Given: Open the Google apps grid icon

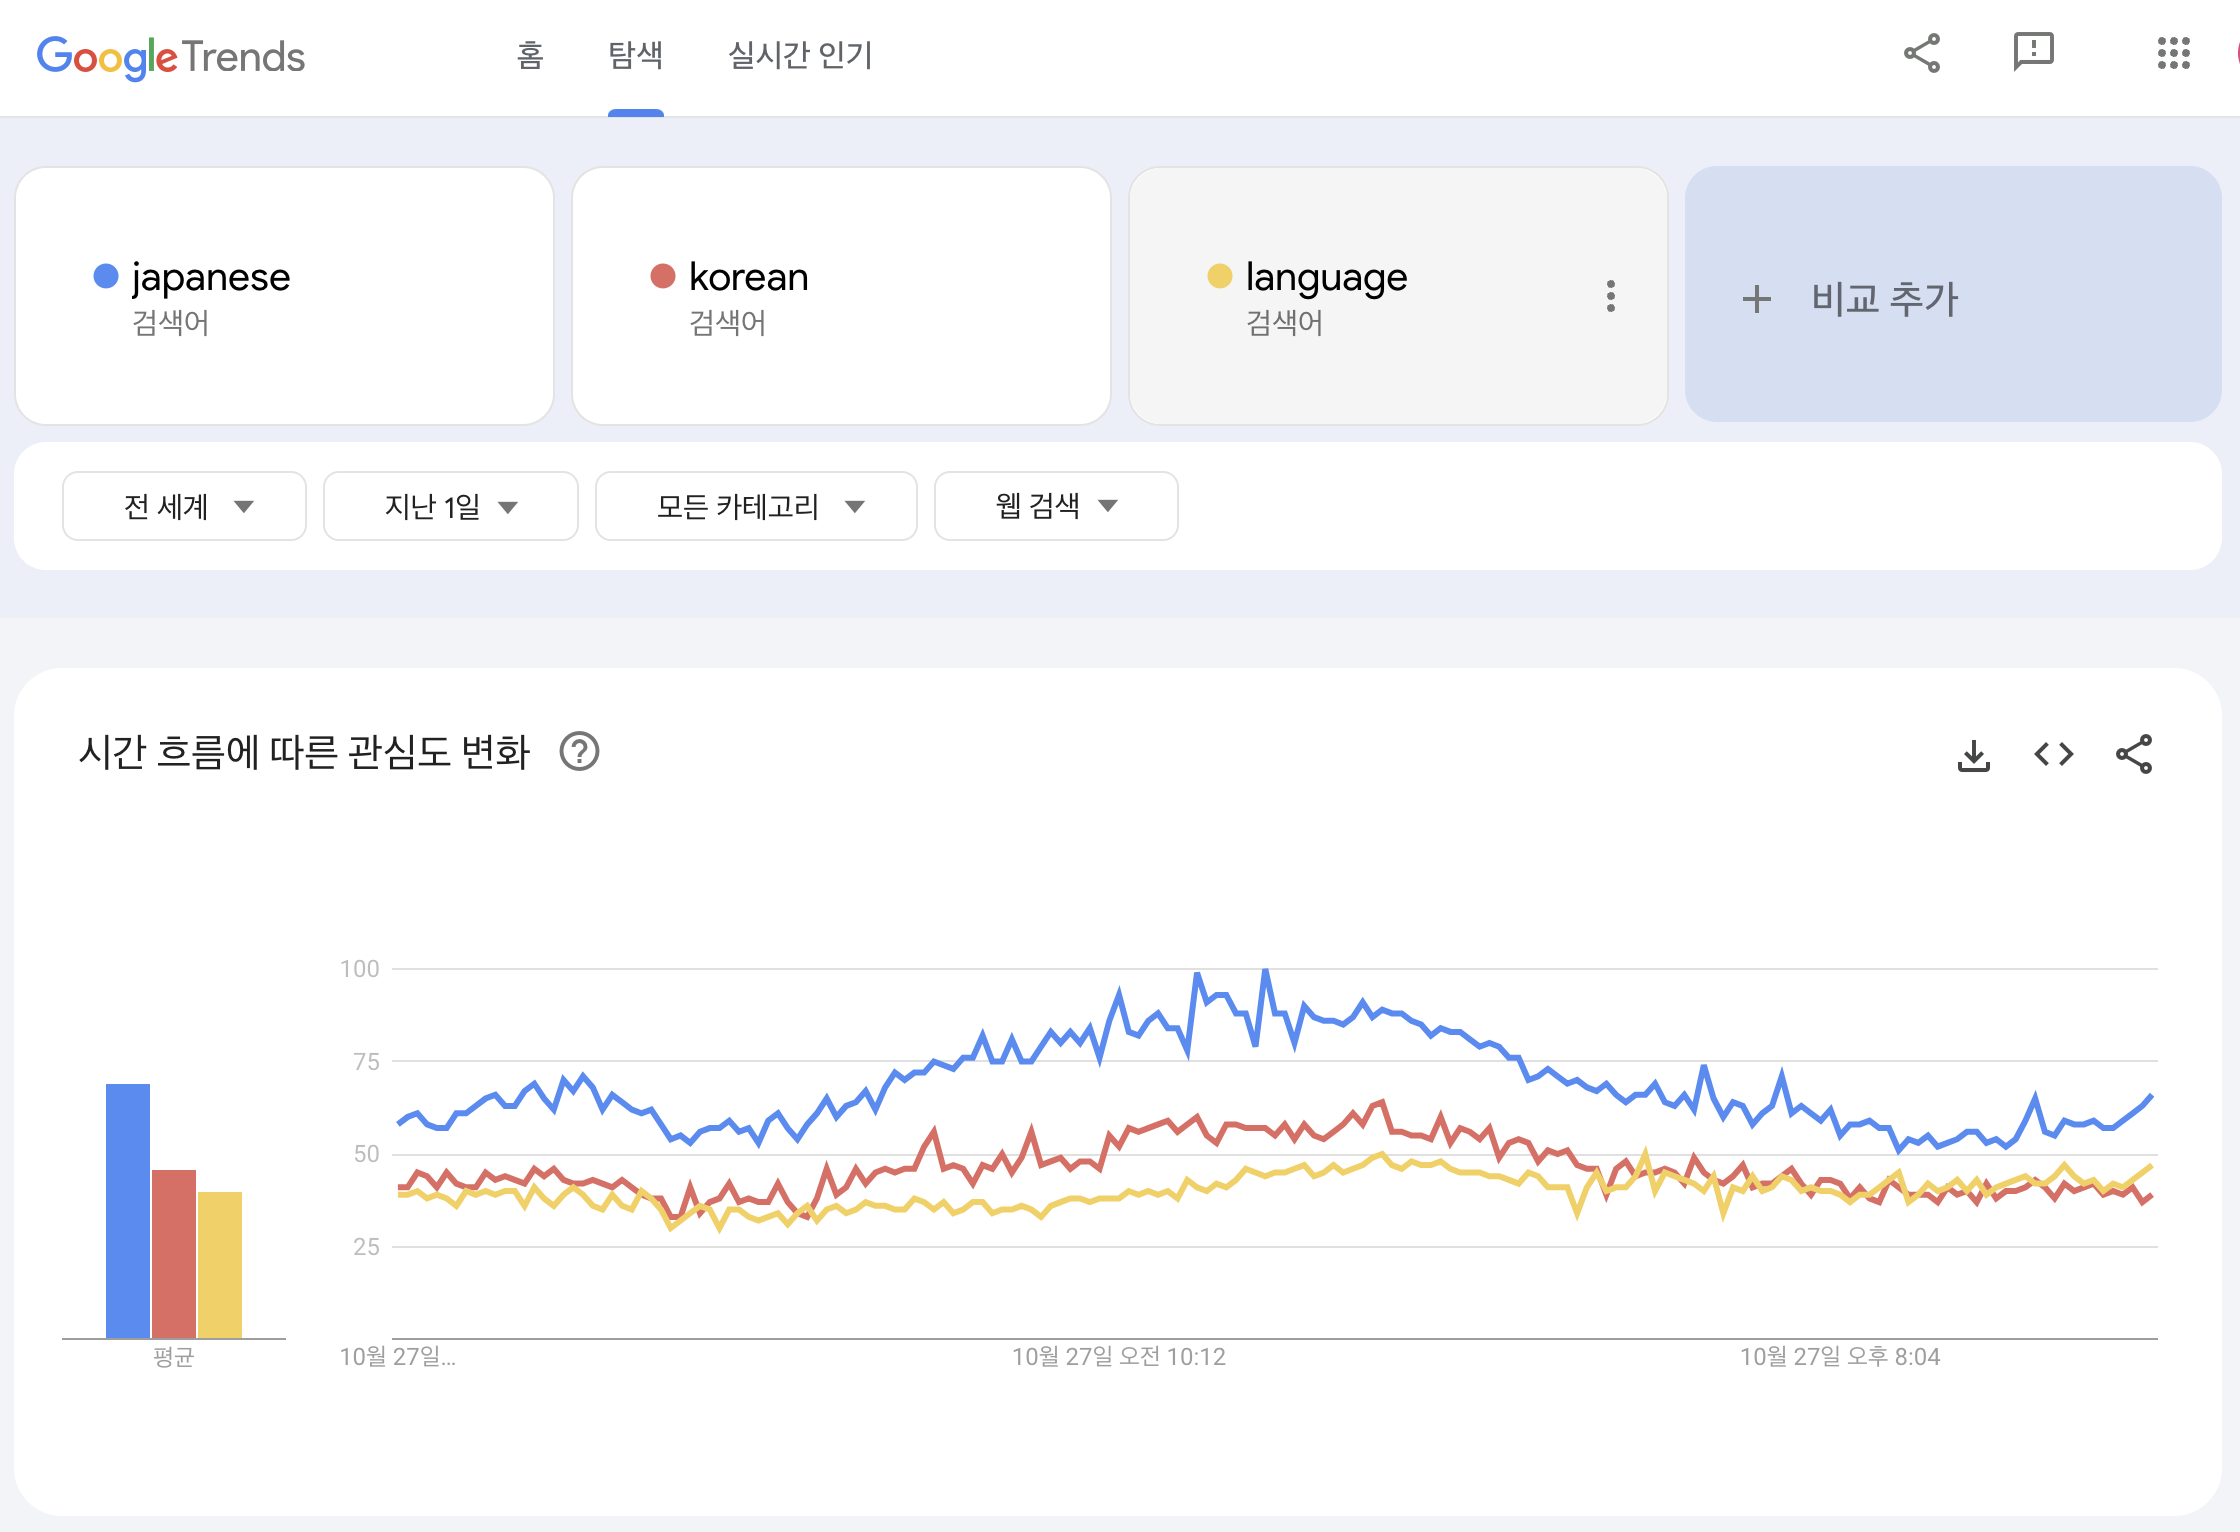Looking at the screenshot, I should 2174,54.
